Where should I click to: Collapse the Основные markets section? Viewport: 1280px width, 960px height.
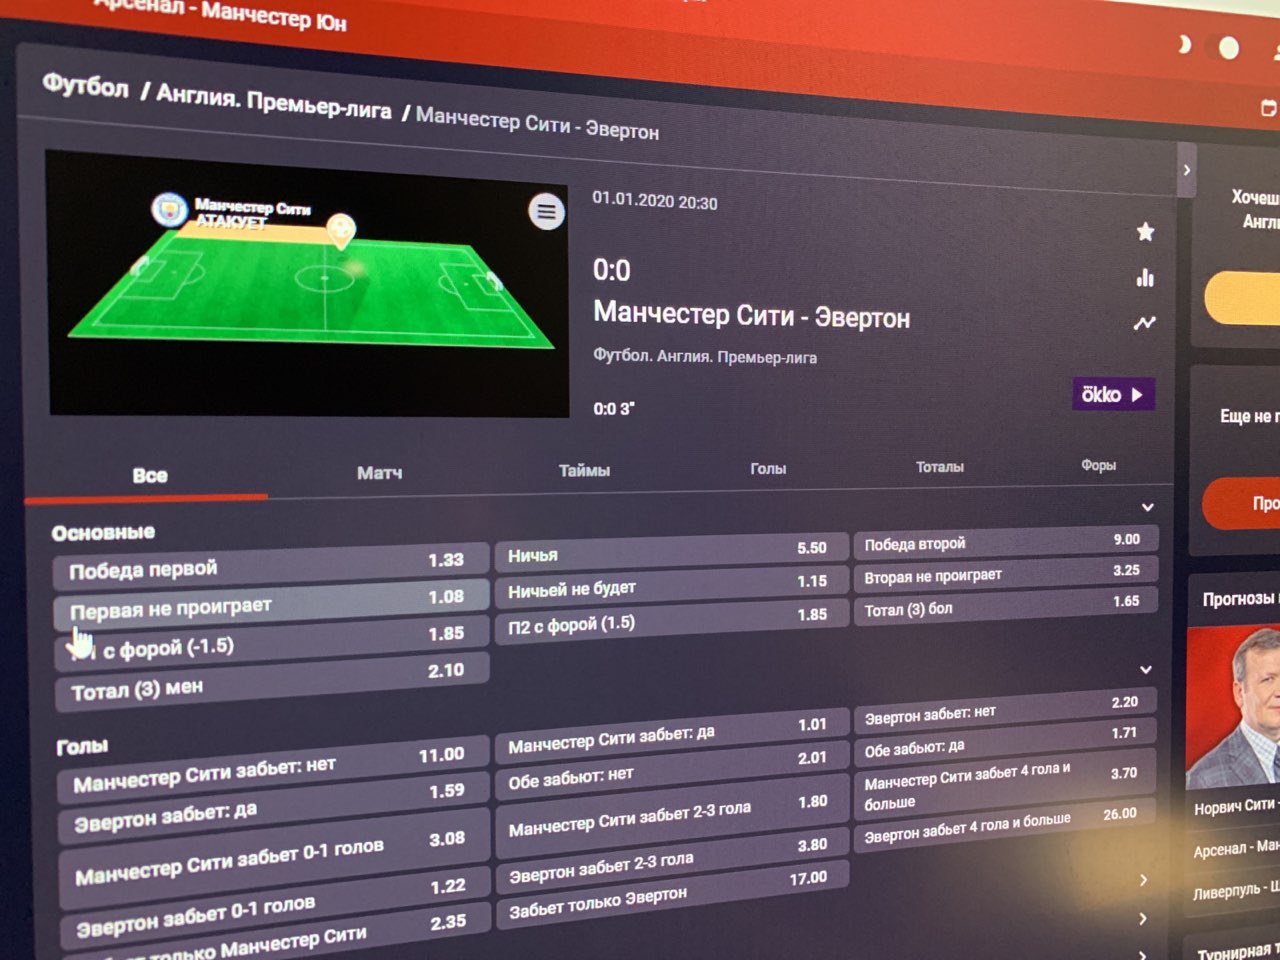click(1148, 507)
